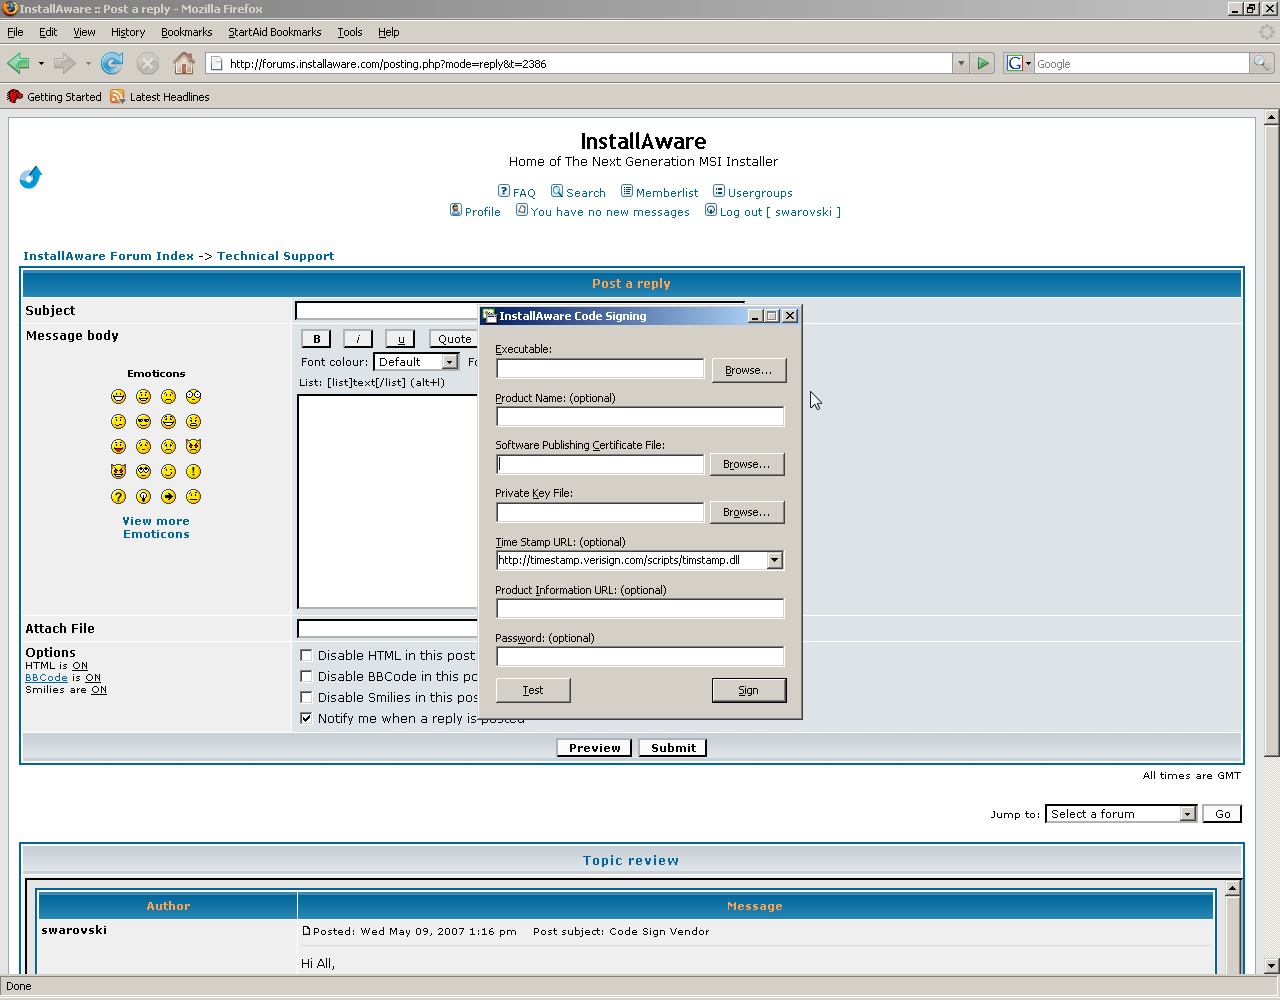This screenshot has height=1000, width=1280.
Task: Click the green Go arrow beside address bar
Action: pos(983,63)
